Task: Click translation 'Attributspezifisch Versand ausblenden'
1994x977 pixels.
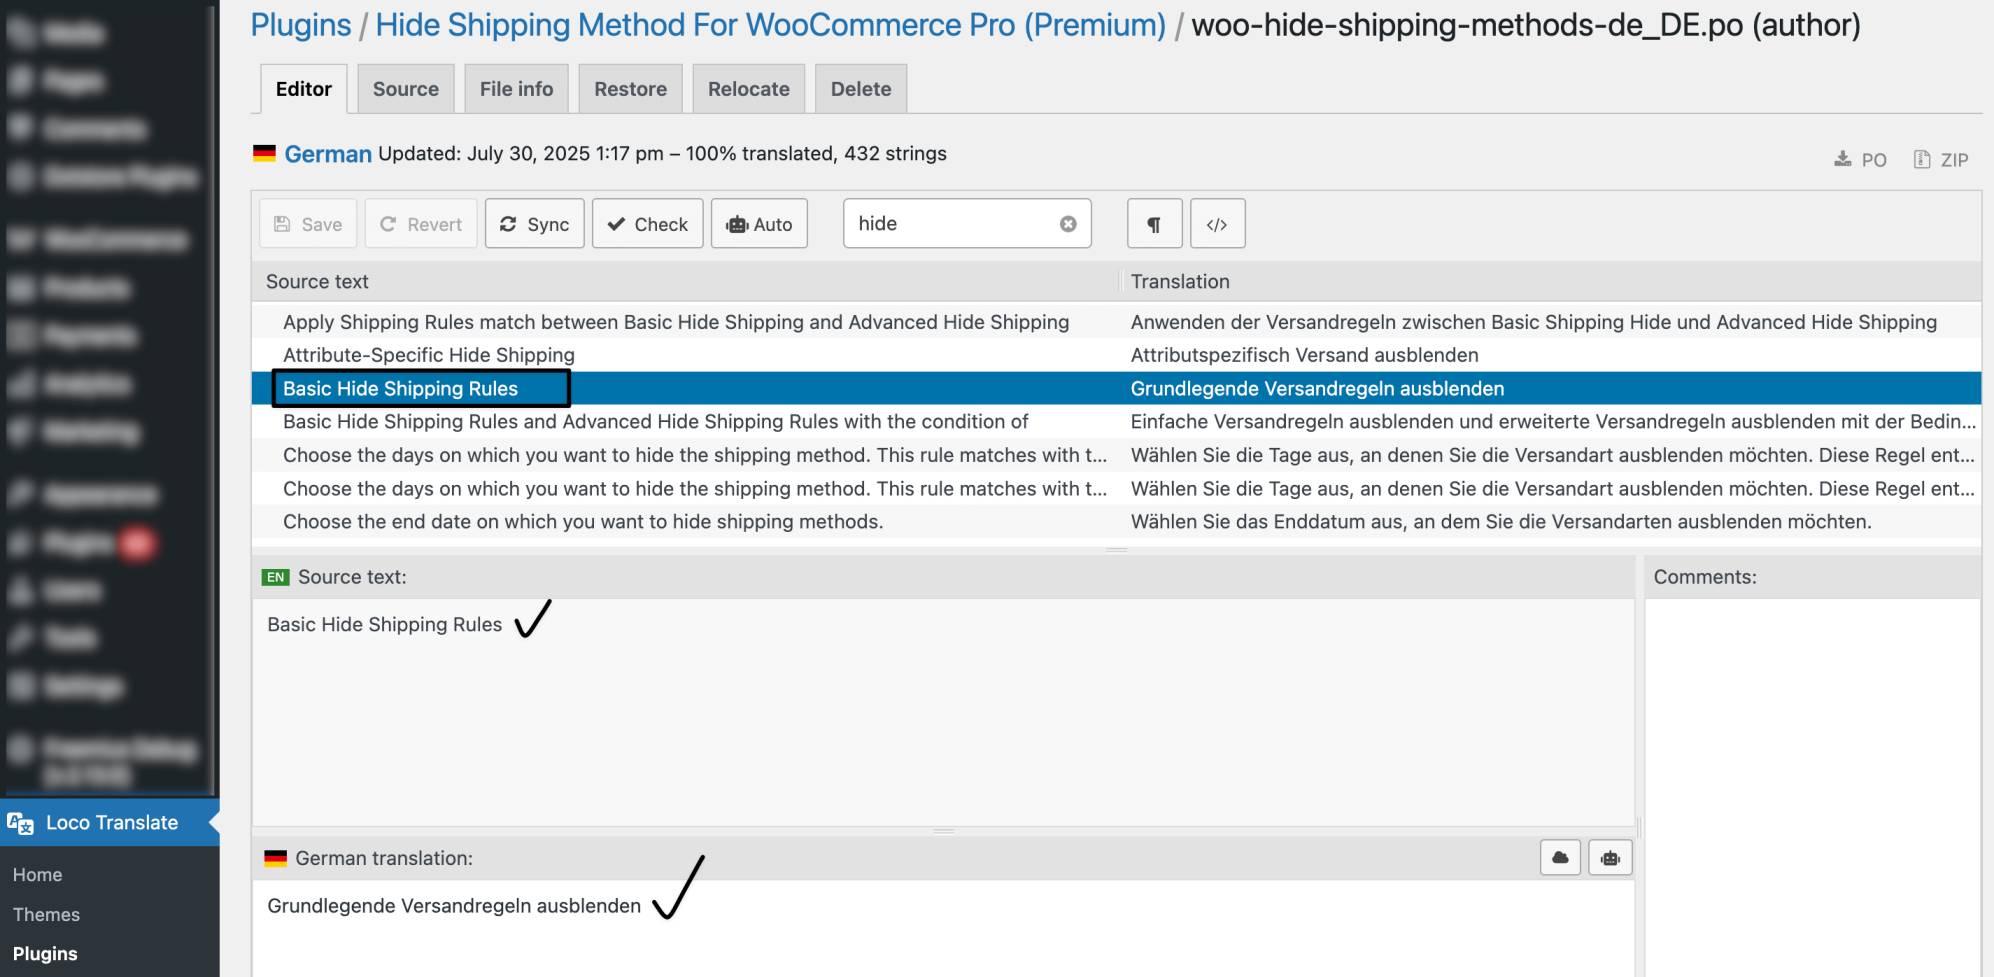Action: [1304, 355]
